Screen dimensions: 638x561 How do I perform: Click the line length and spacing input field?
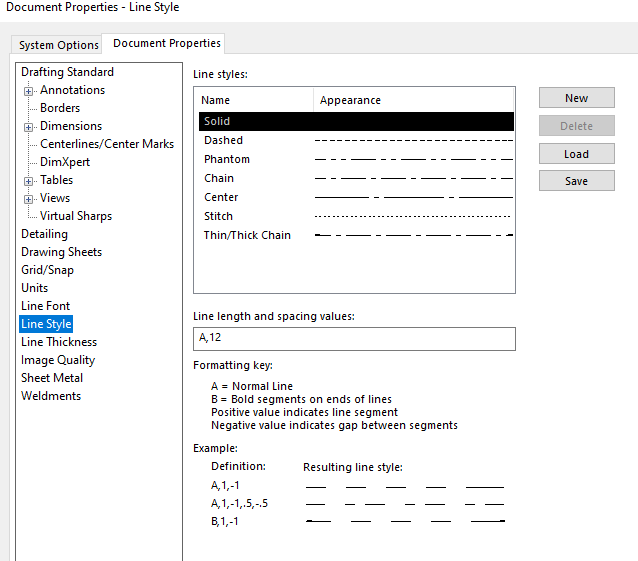click(x=354, y=339)
